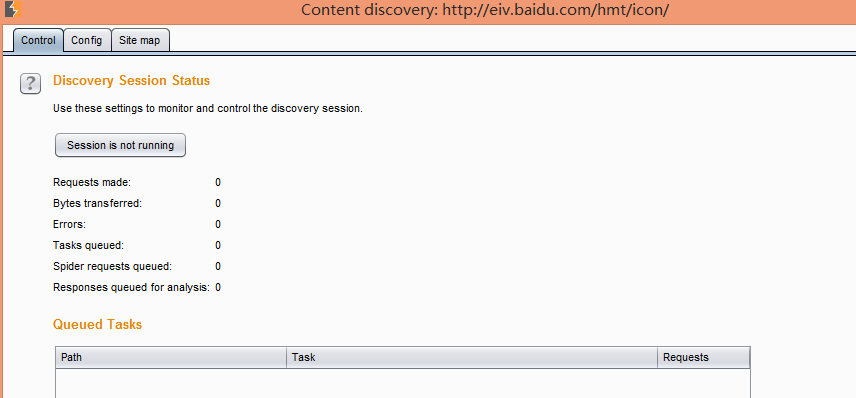
Task: Open the Config tab
Action: pyautogui.click(x=87, y=40)
